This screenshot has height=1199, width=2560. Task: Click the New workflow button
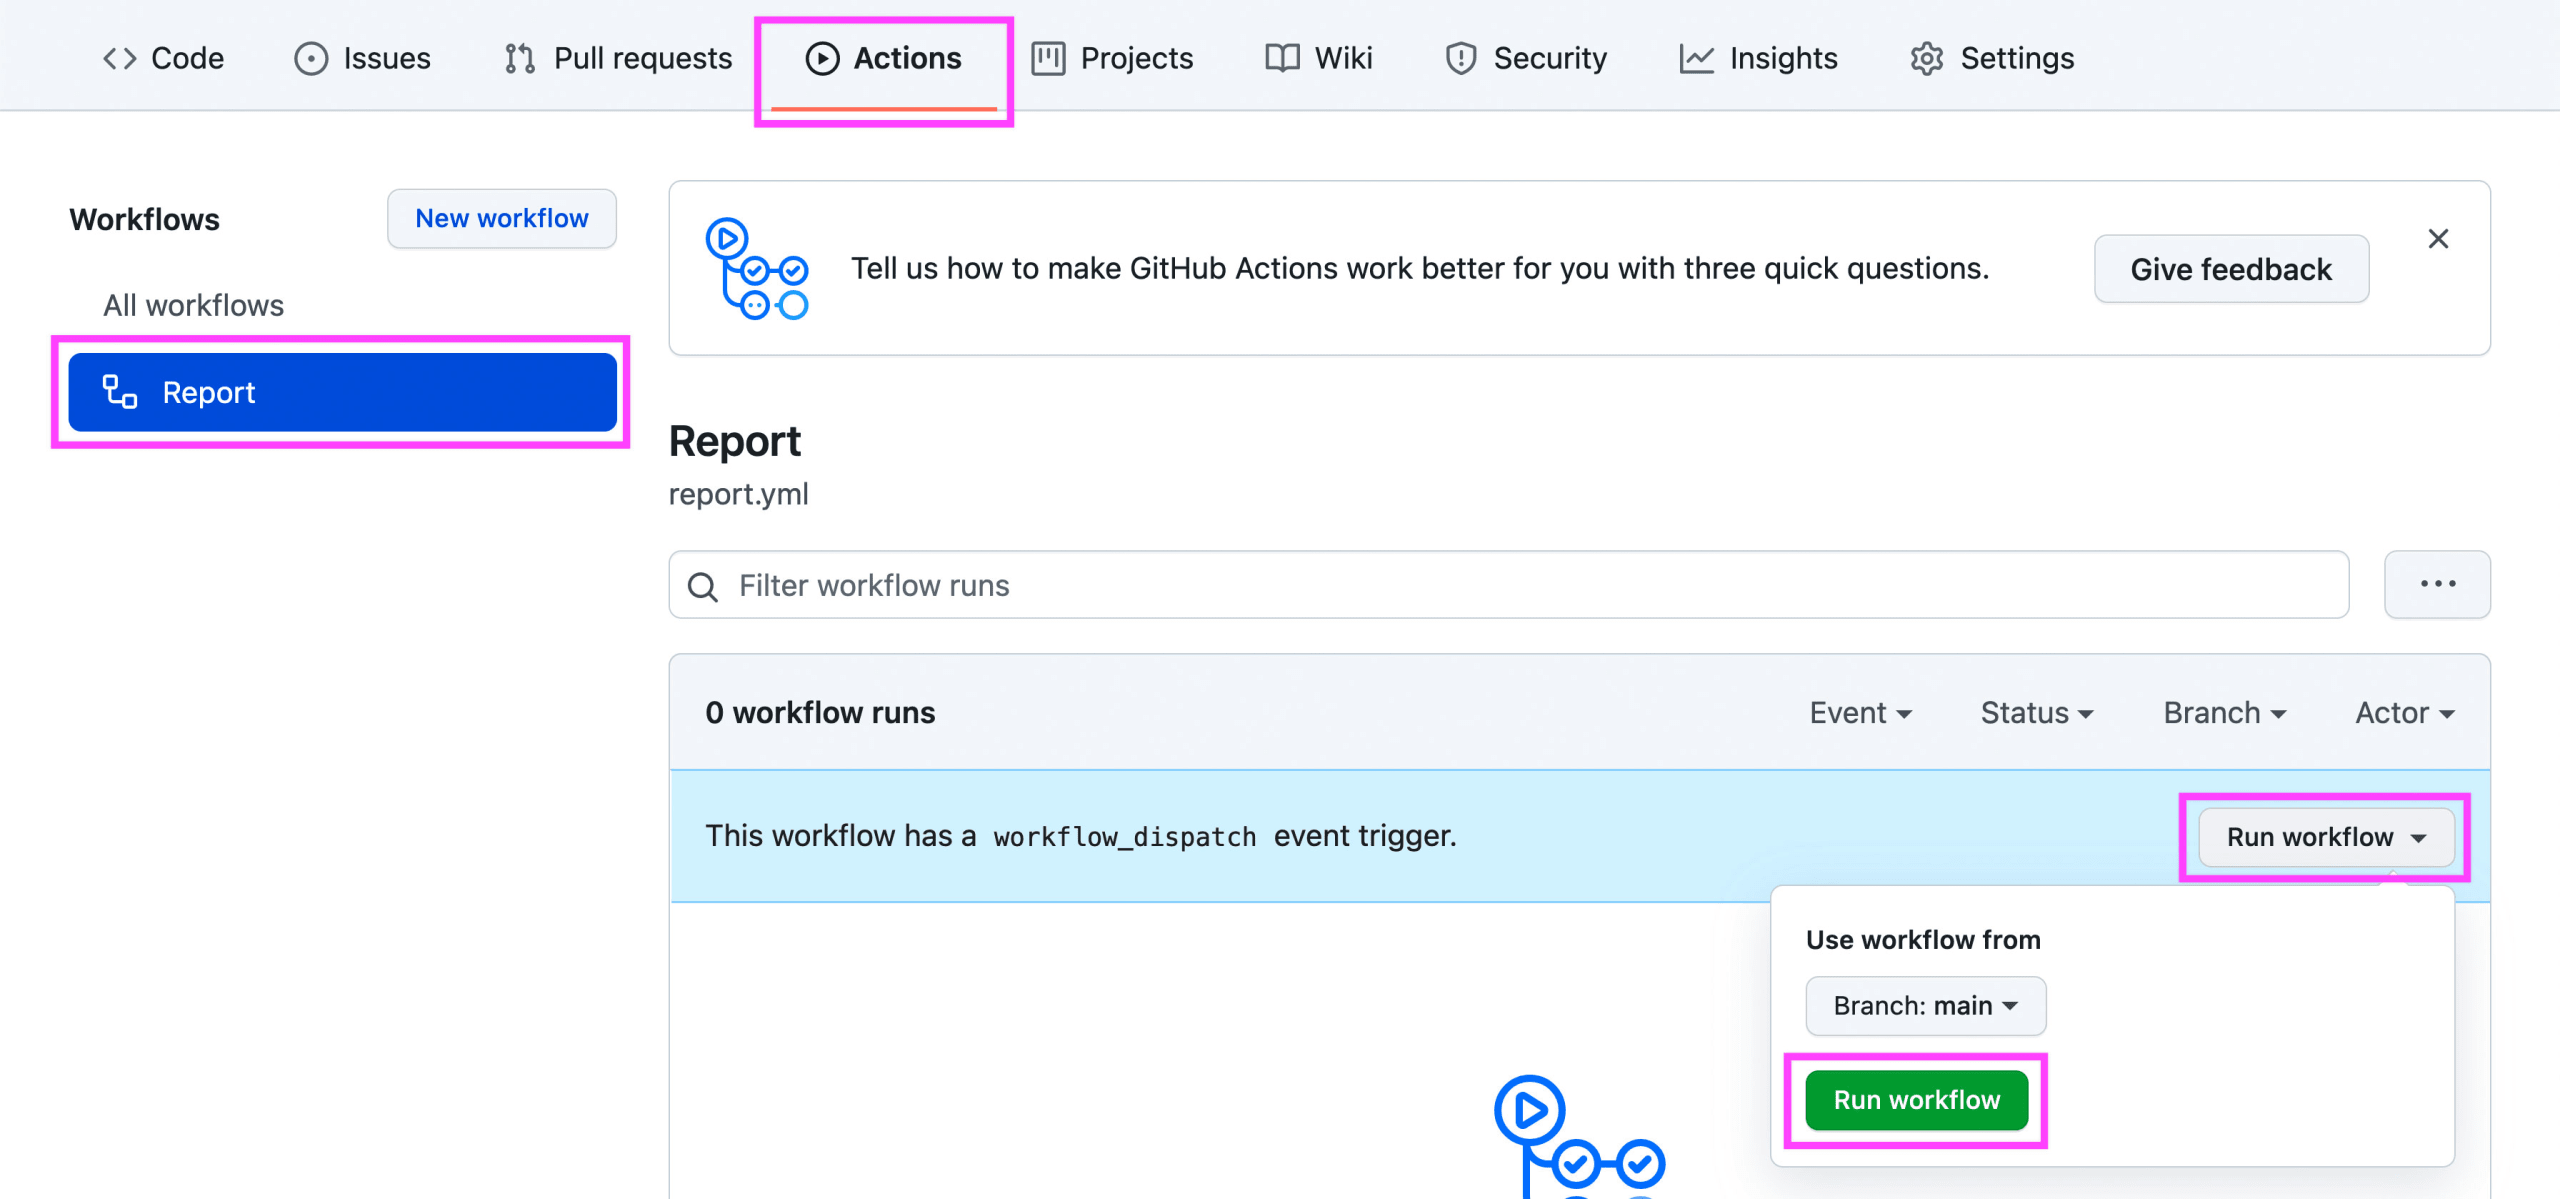[x=502, y=218]
